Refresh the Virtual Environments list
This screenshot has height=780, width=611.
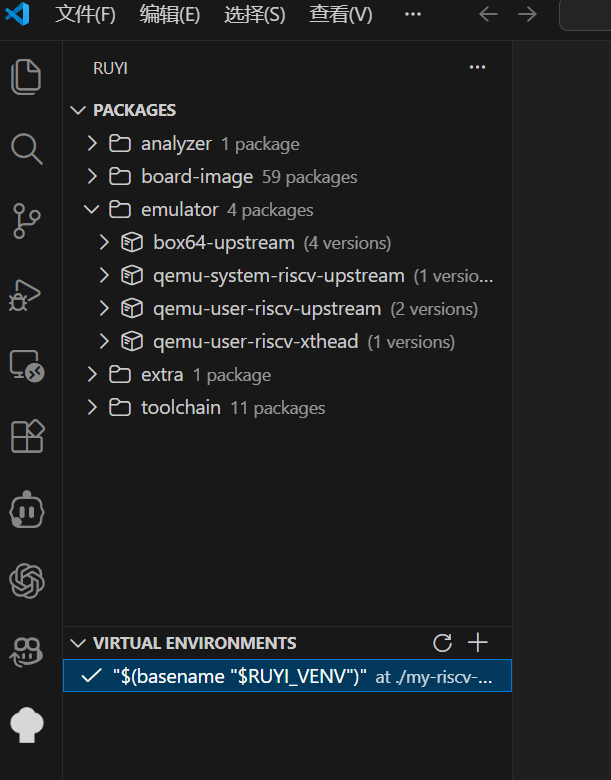[442, 643]
